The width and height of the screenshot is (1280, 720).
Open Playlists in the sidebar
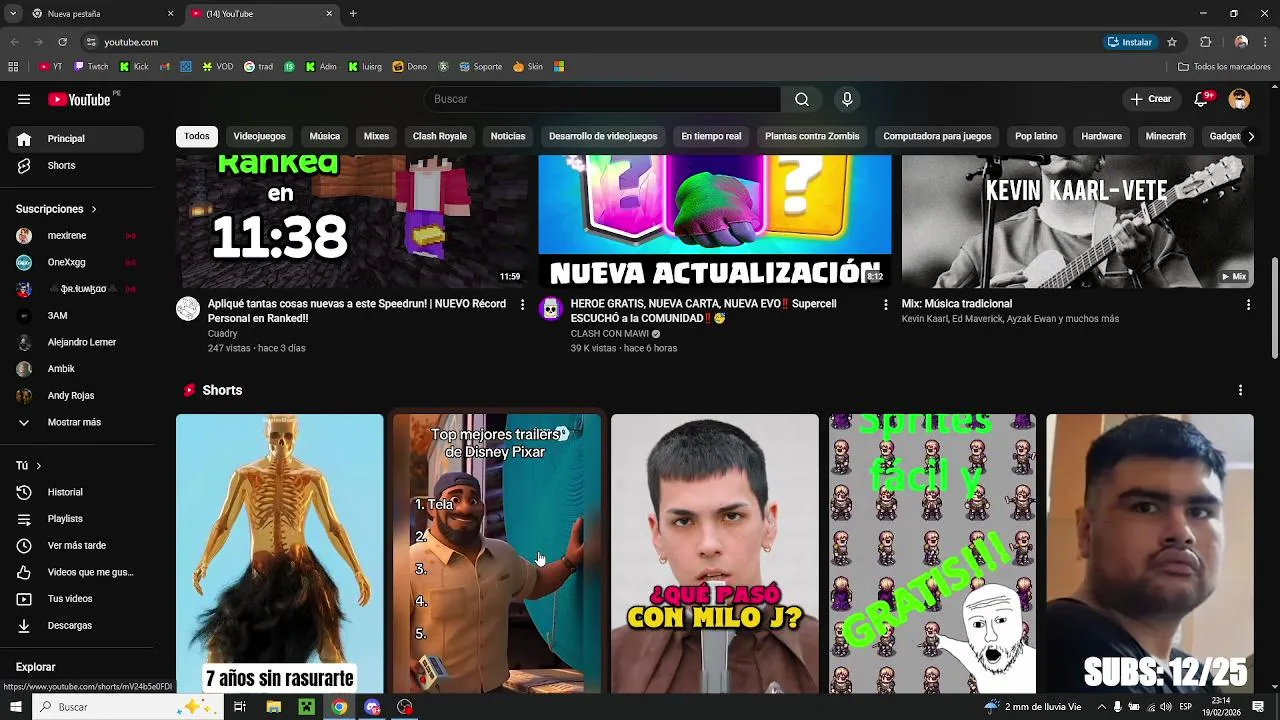(x=78, y=519)
